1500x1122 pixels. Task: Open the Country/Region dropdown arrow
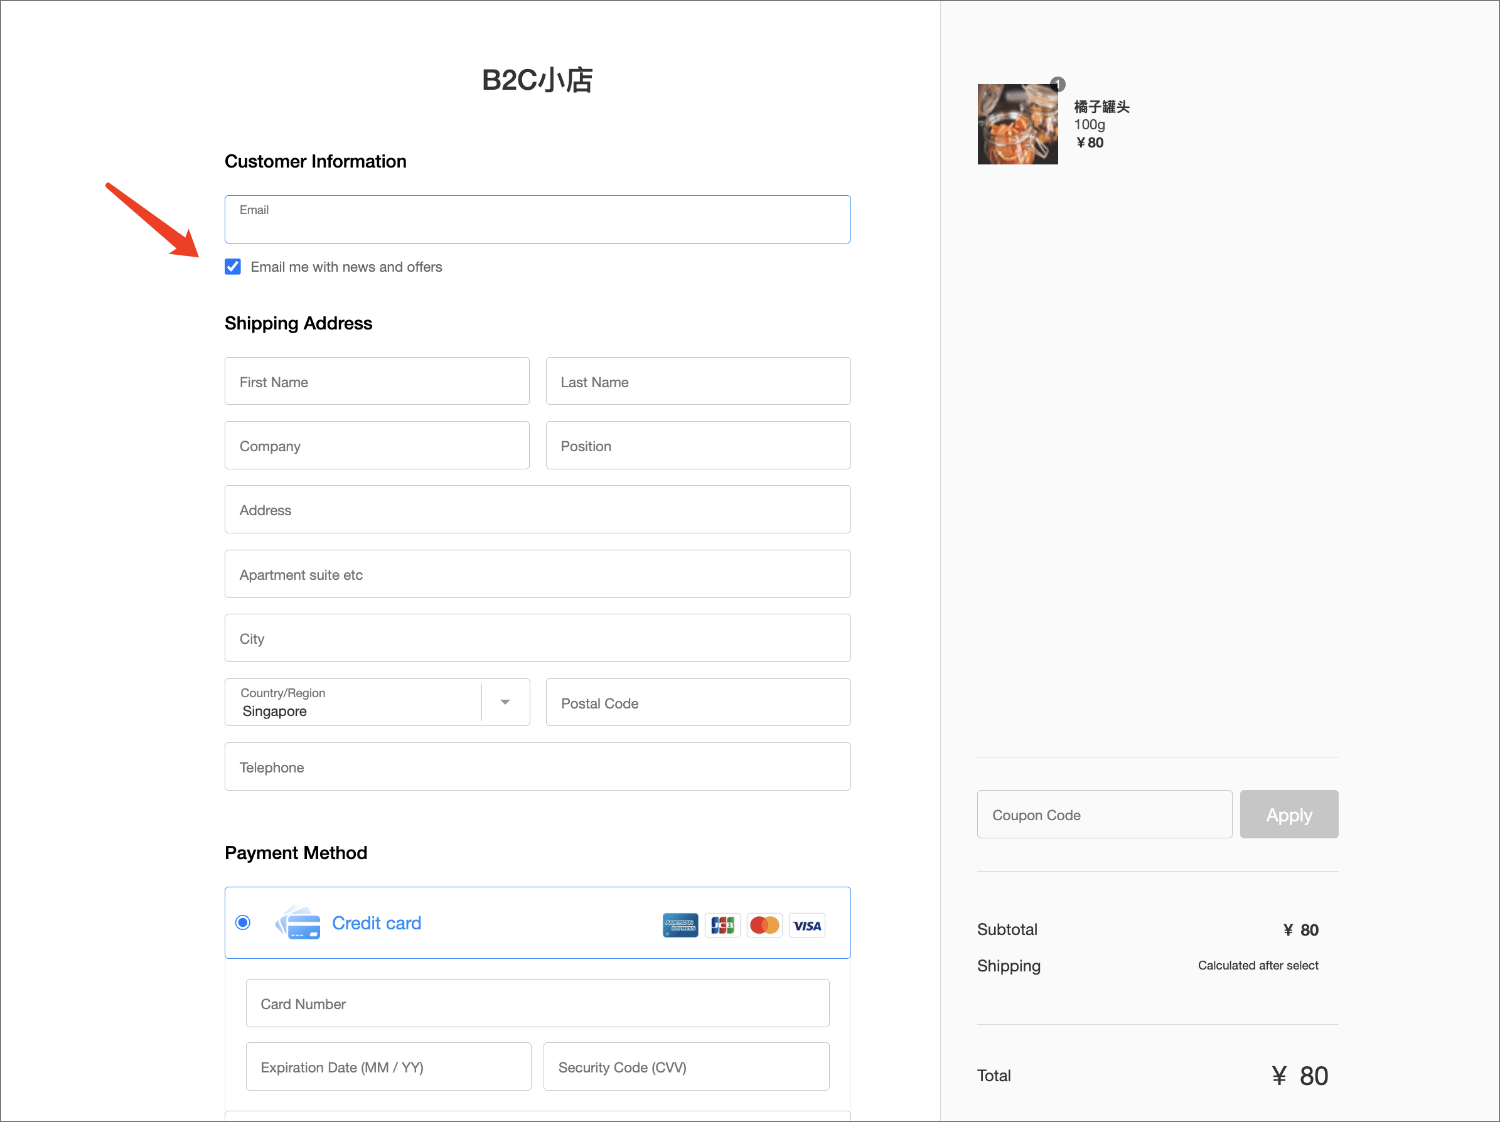point(505,702)
